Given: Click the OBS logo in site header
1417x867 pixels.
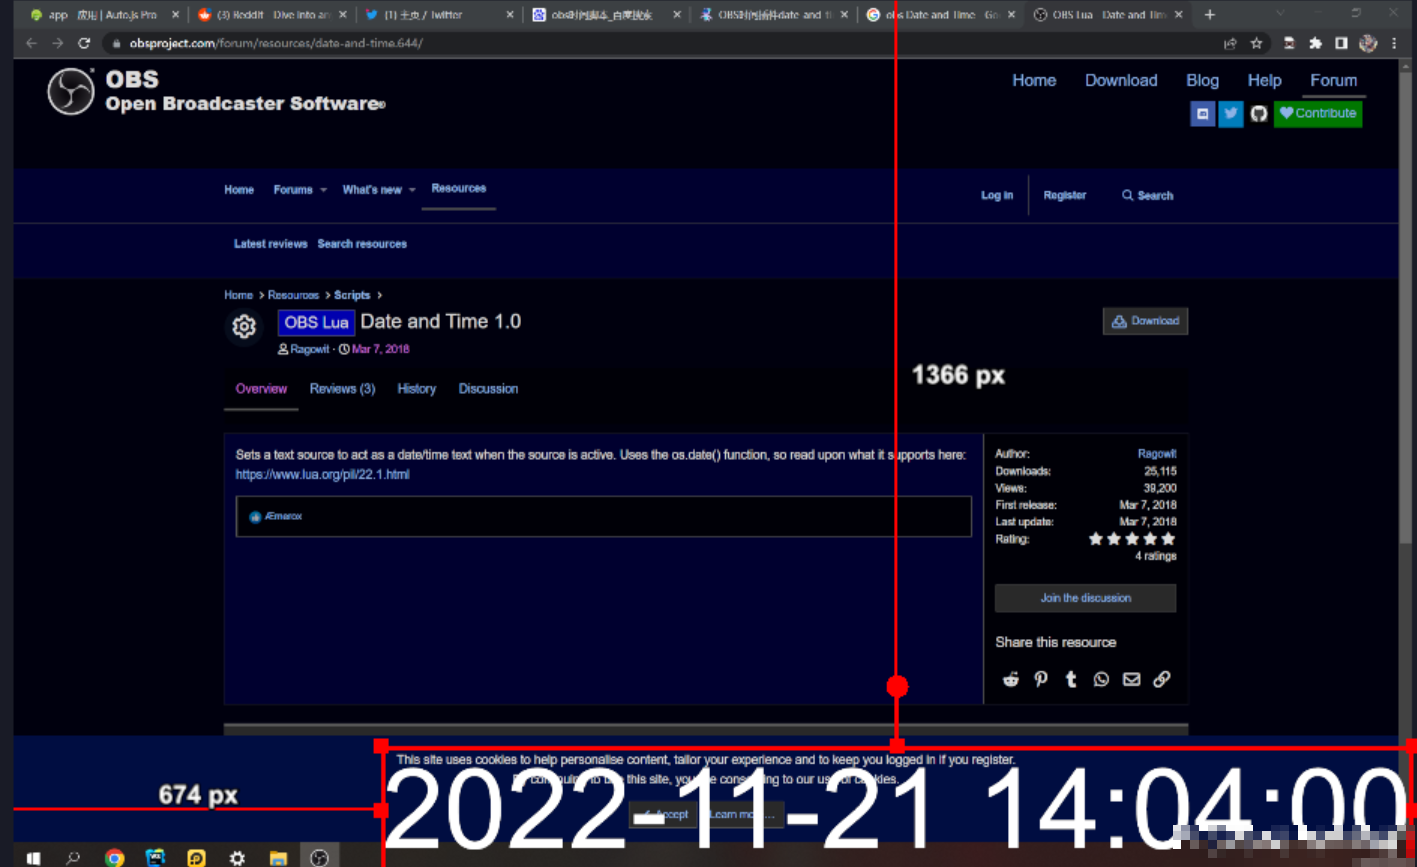Looking at the screenshot, I should pyautogui.click(x=70, y=92).
